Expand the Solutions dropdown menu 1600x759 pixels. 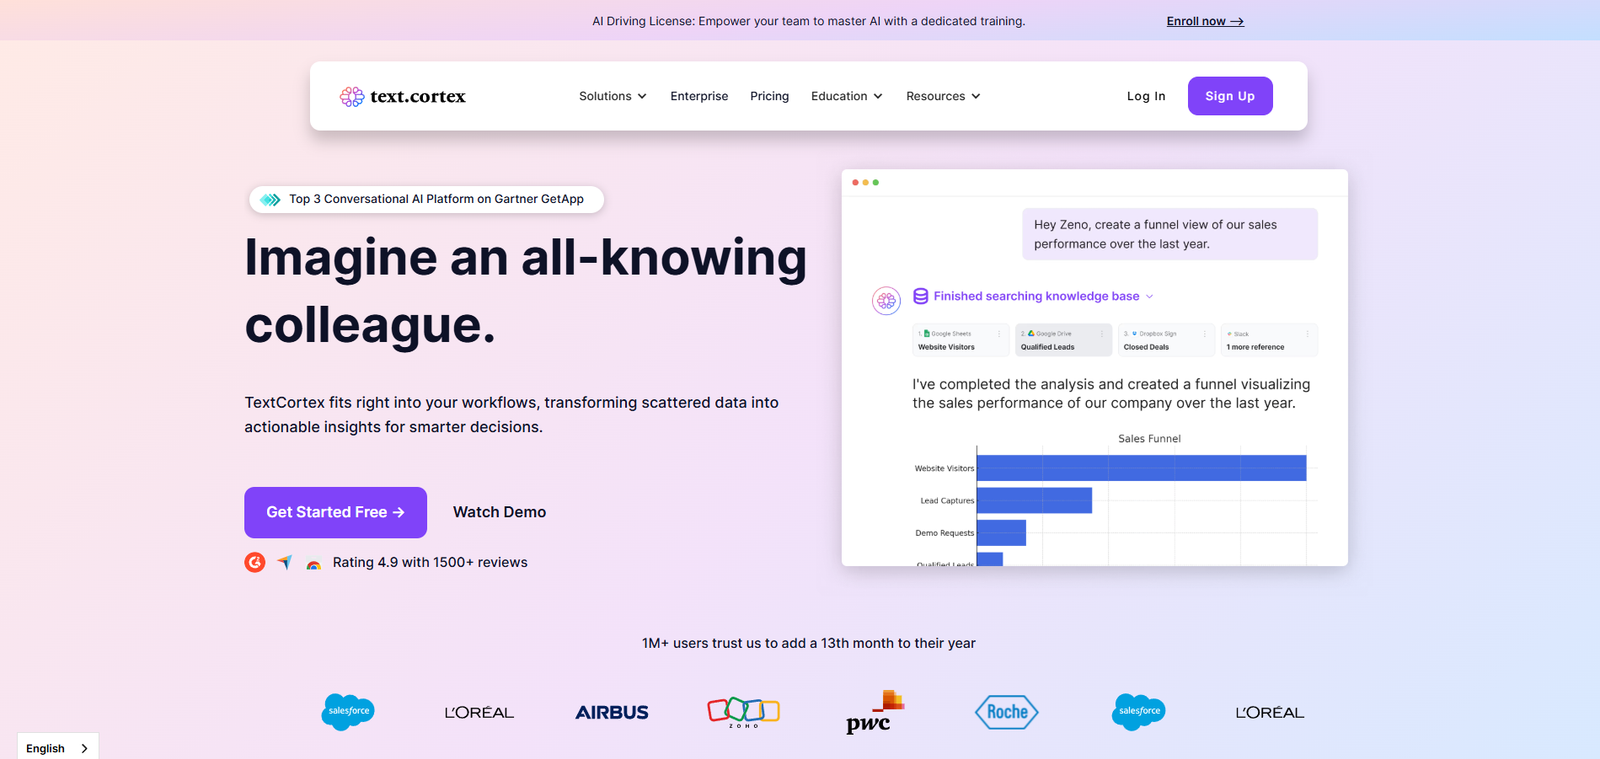click(x=612, y=96)
